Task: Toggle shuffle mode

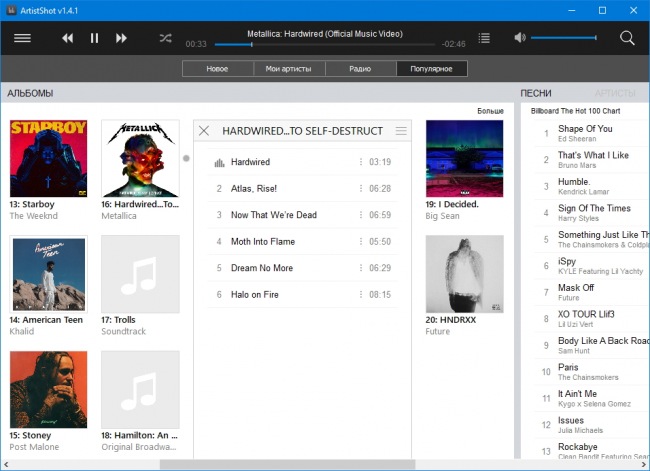Action: (165, 38)
